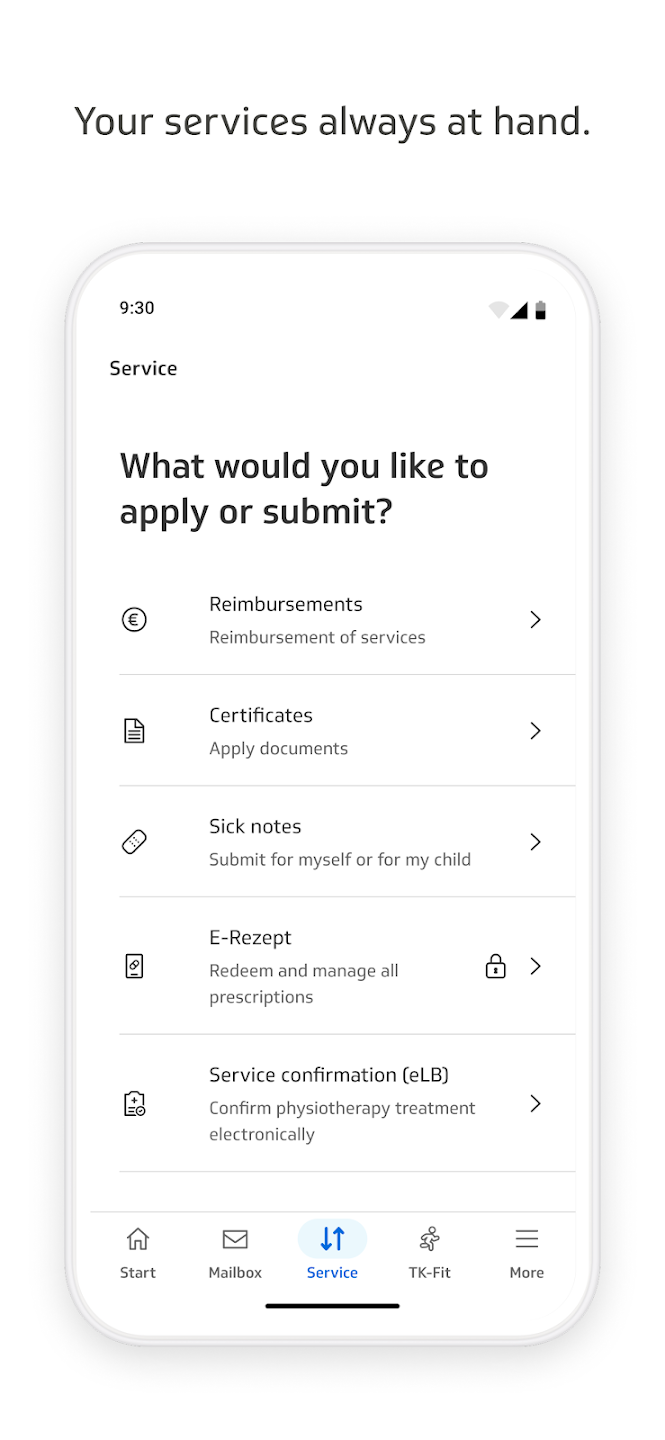Tap the Certificates document icon
This screenshot has height=1440, width=665.
tap(134, 731)
